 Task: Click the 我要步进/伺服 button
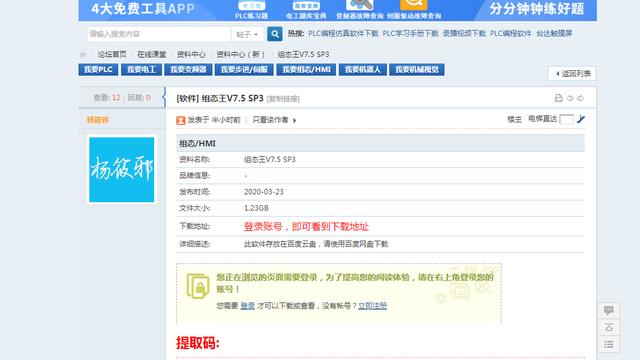244,69
